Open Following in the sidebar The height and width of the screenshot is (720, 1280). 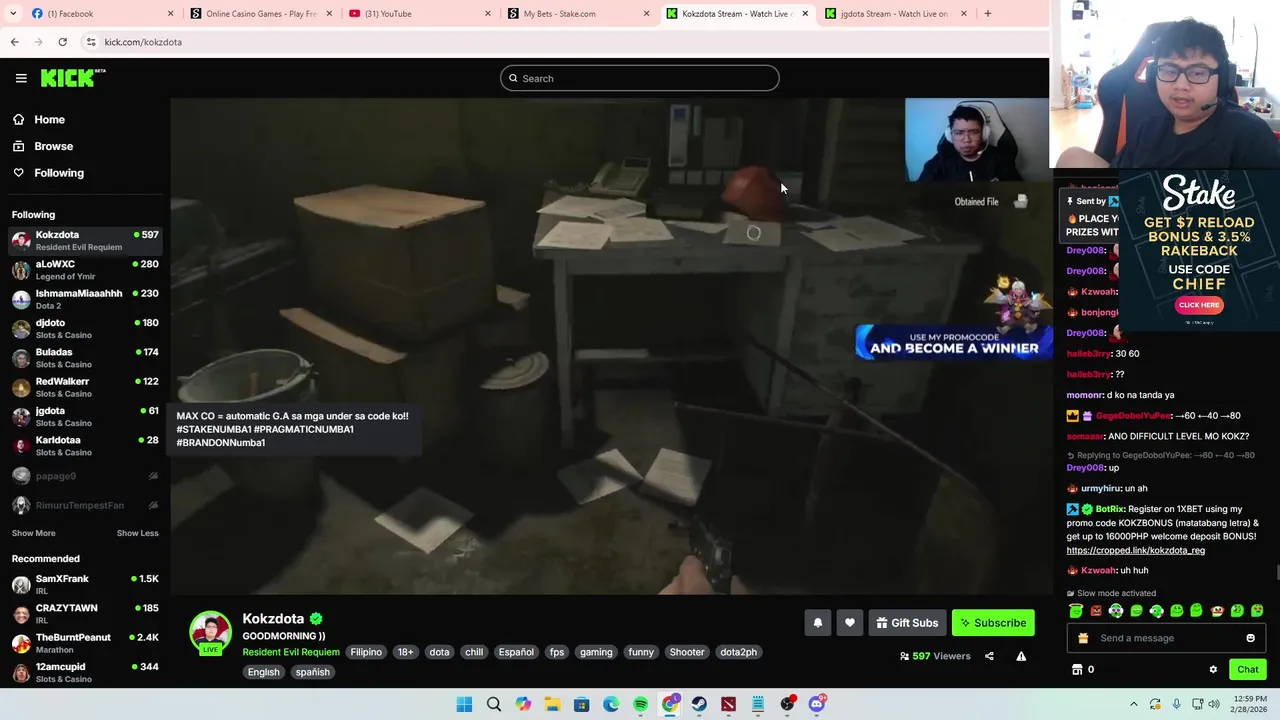pos(59,173)
